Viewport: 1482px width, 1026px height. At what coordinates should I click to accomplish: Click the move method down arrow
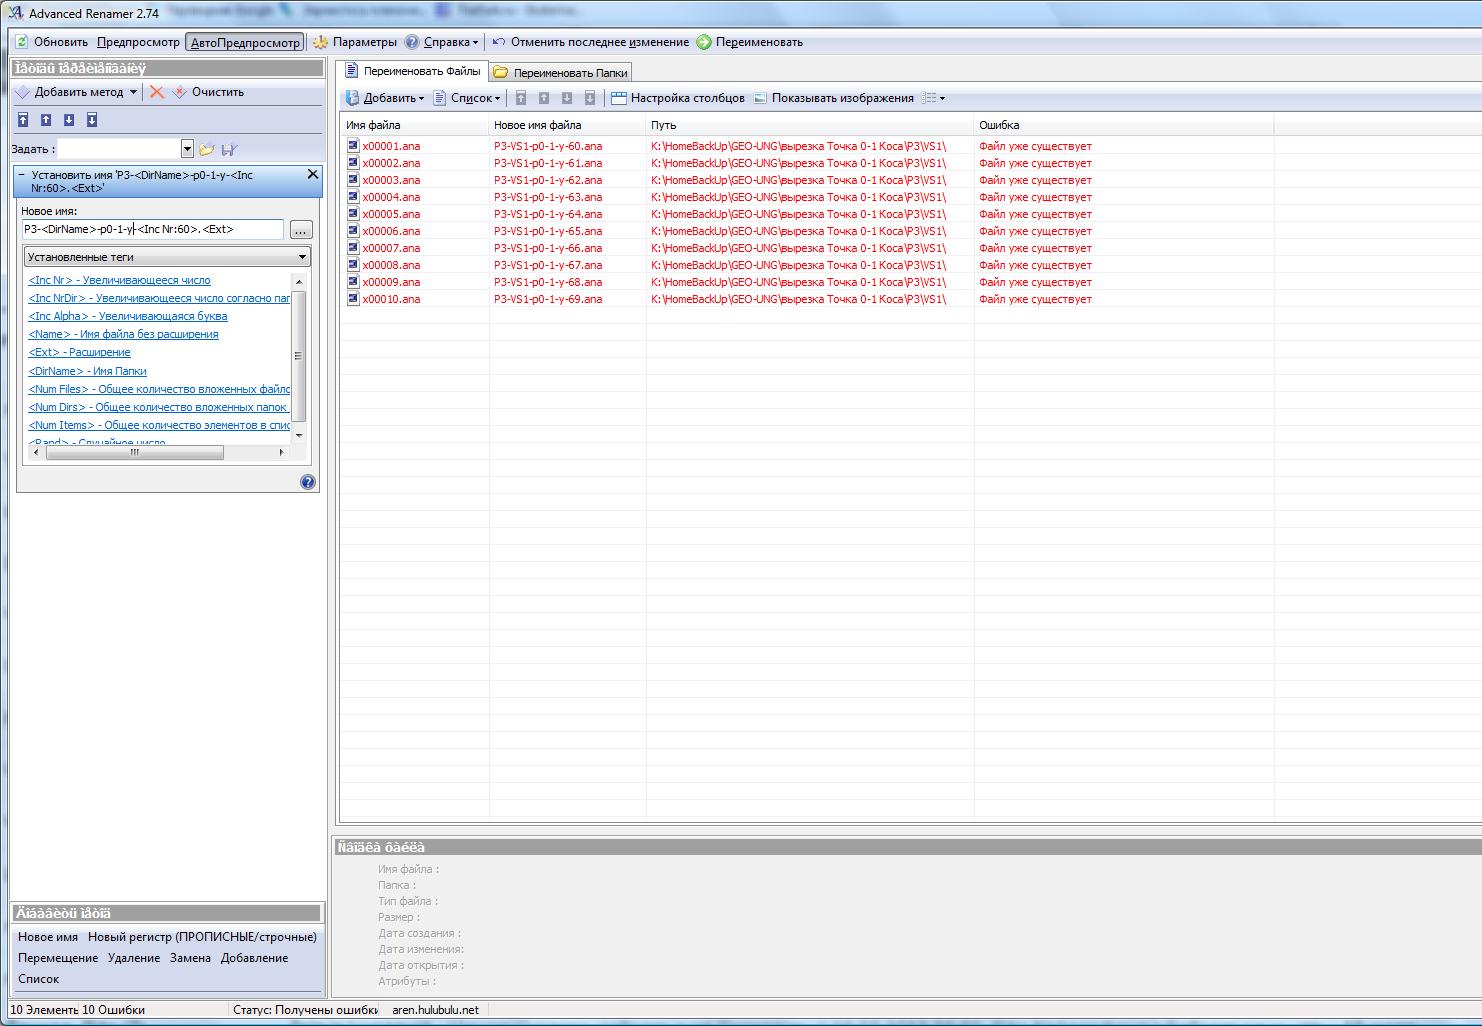coord(69,120)
